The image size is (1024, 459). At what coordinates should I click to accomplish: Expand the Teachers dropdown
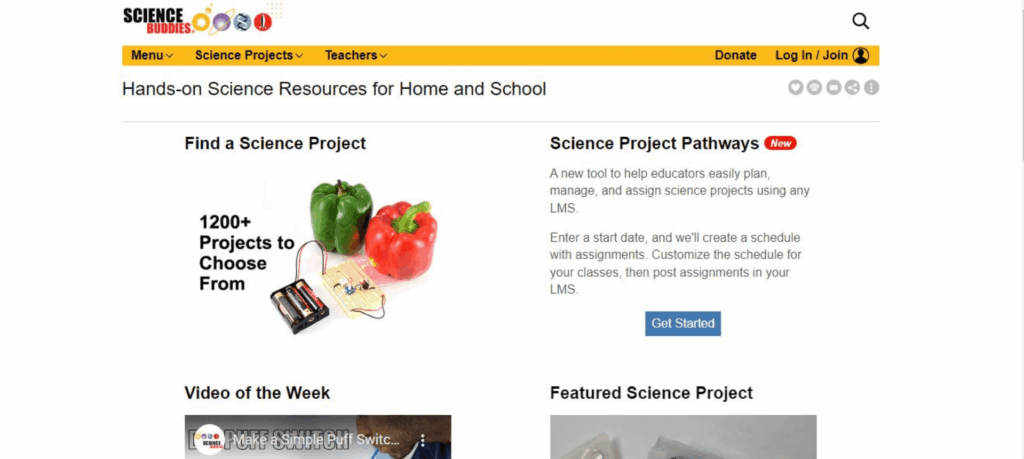pyautogui.click(x=356, y=56)
